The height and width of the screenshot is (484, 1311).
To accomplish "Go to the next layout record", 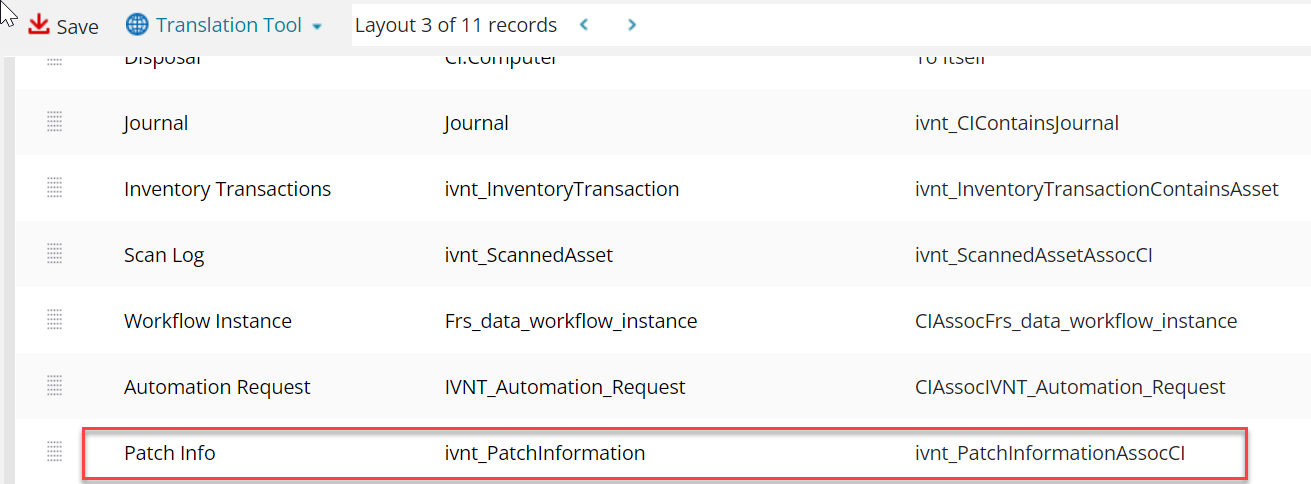I will [632, 25].
